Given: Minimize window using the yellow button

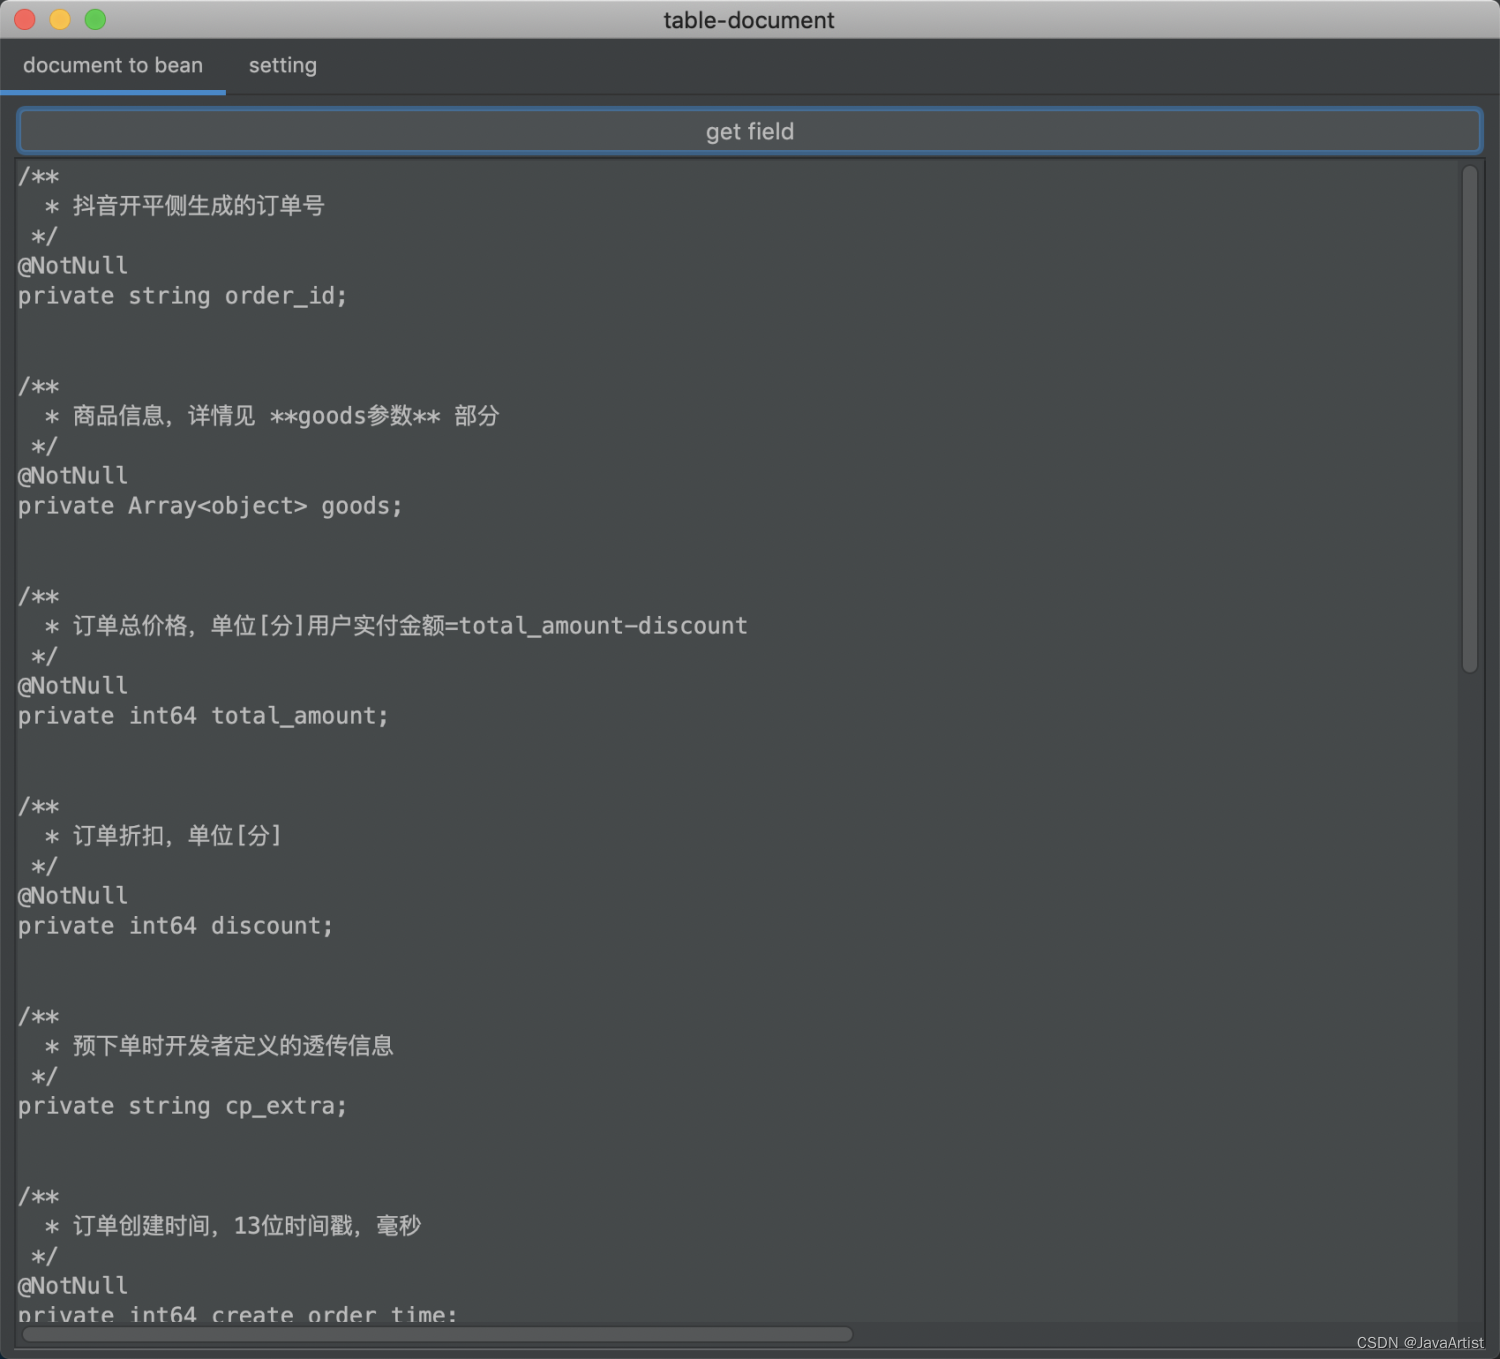Looking at the screenshot, I should click(x=60, y=19).
